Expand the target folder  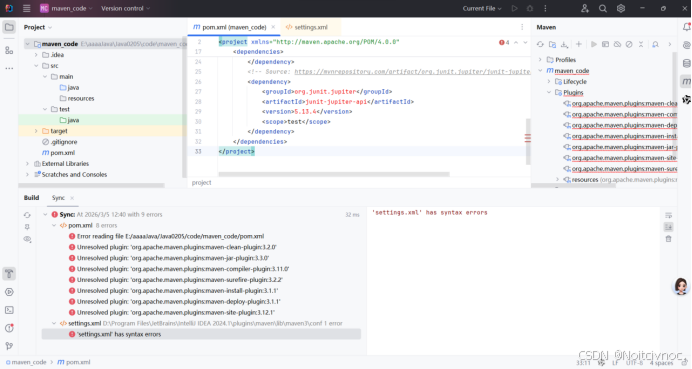(x=36, y=131)
